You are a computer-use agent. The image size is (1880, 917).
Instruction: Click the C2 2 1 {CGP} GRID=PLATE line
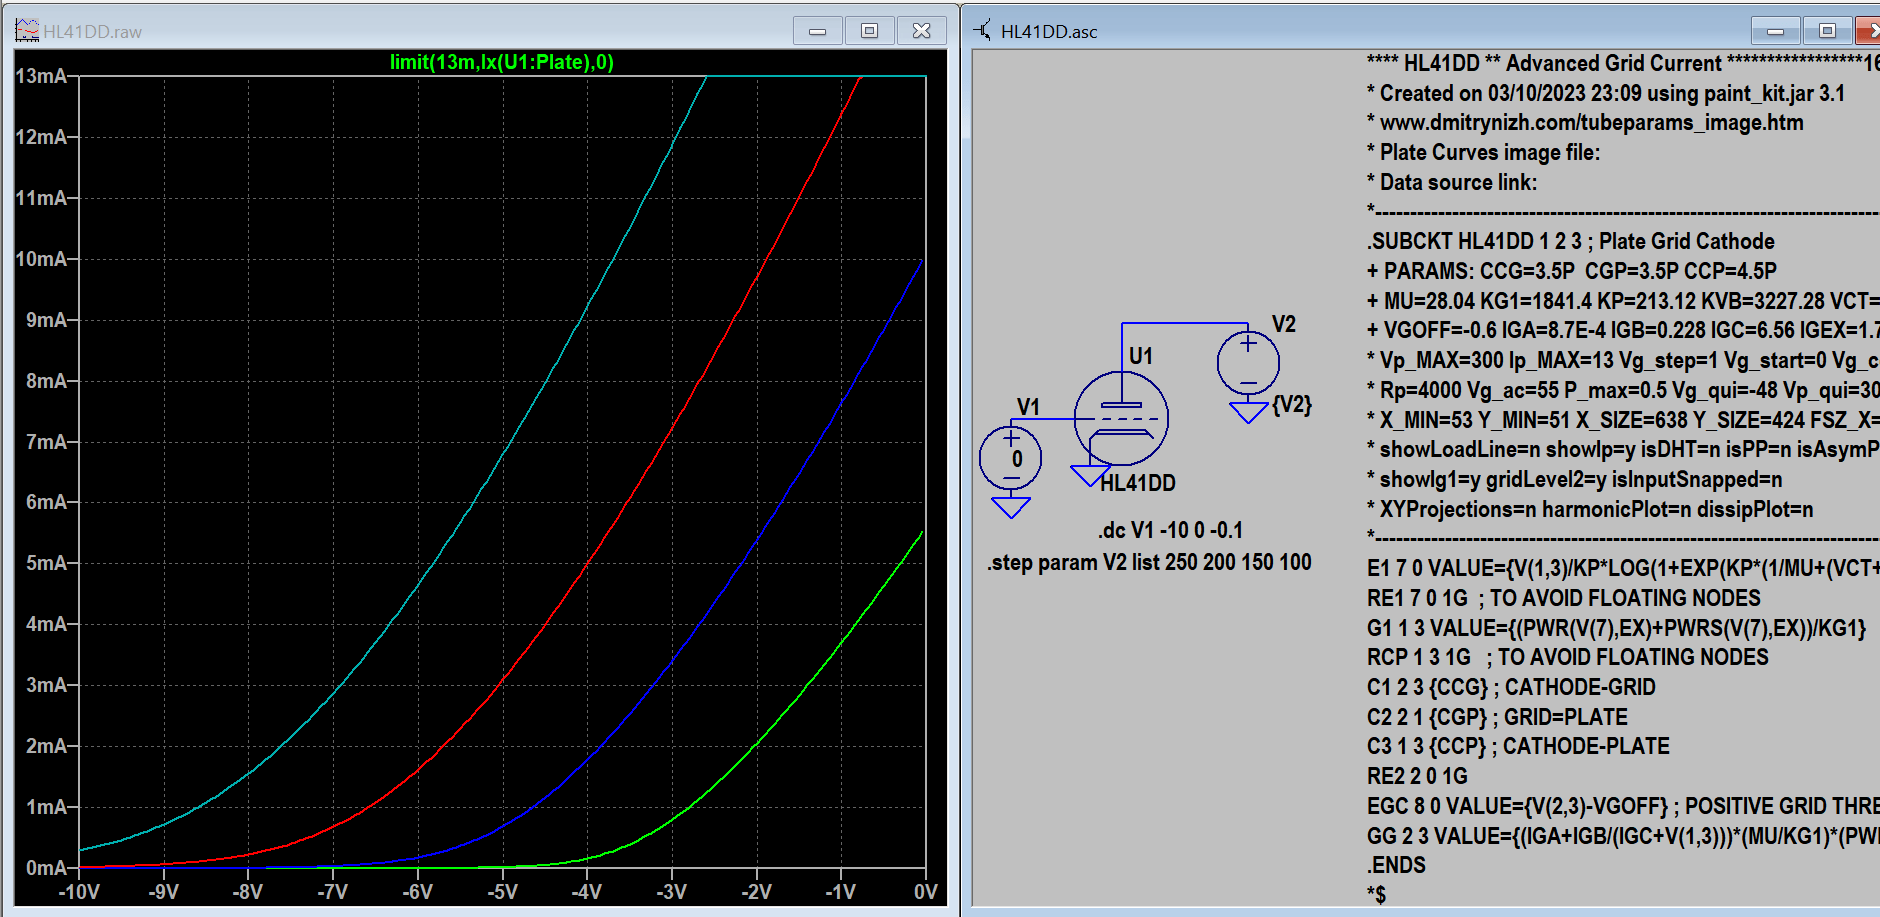[x=1497, y=717]
